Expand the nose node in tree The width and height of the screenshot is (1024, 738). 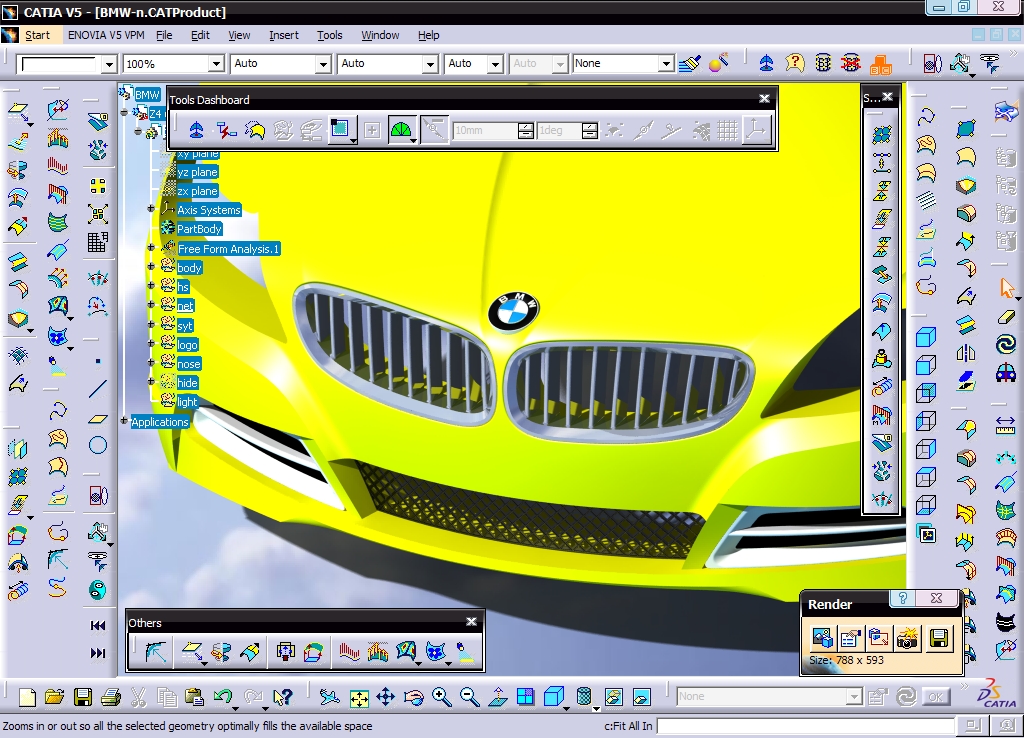pyautogui.click(x=151, y=362)
